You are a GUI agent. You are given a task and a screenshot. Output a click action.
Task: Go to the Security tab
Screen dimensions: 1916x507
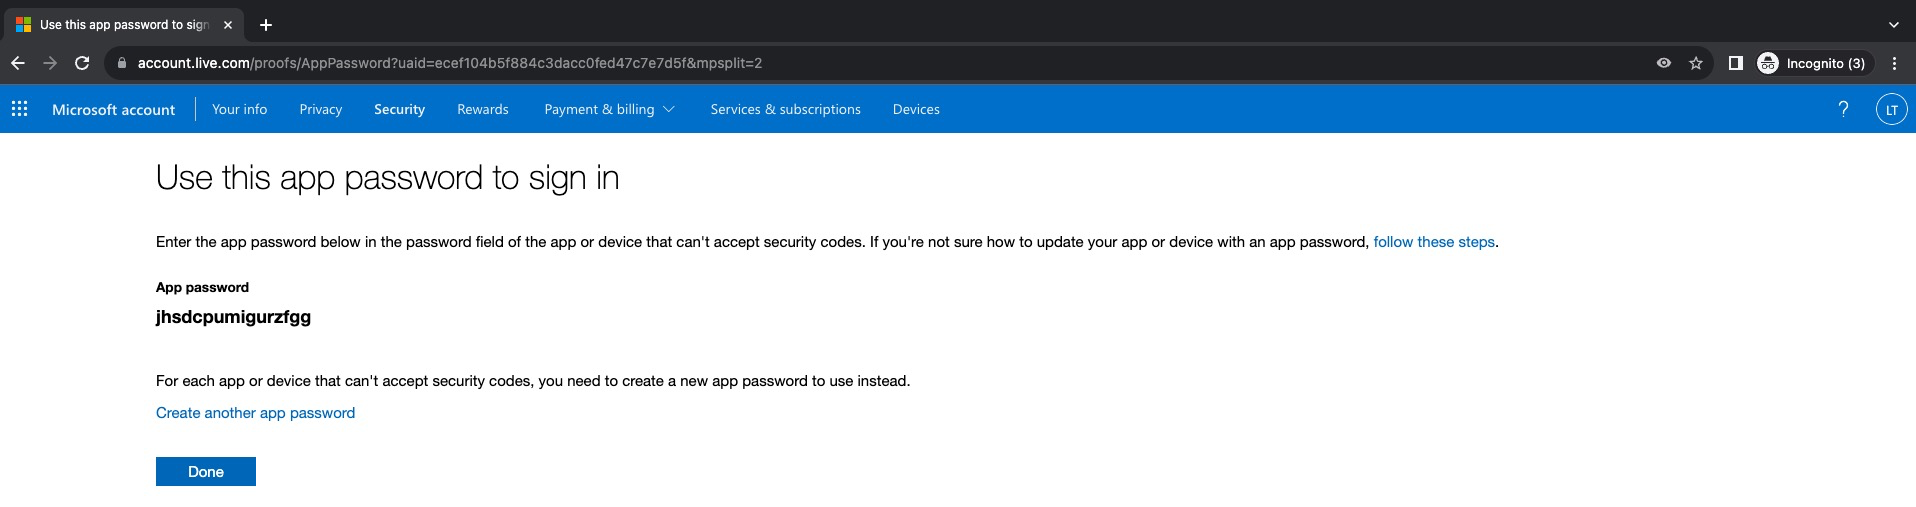pos(399,109)
